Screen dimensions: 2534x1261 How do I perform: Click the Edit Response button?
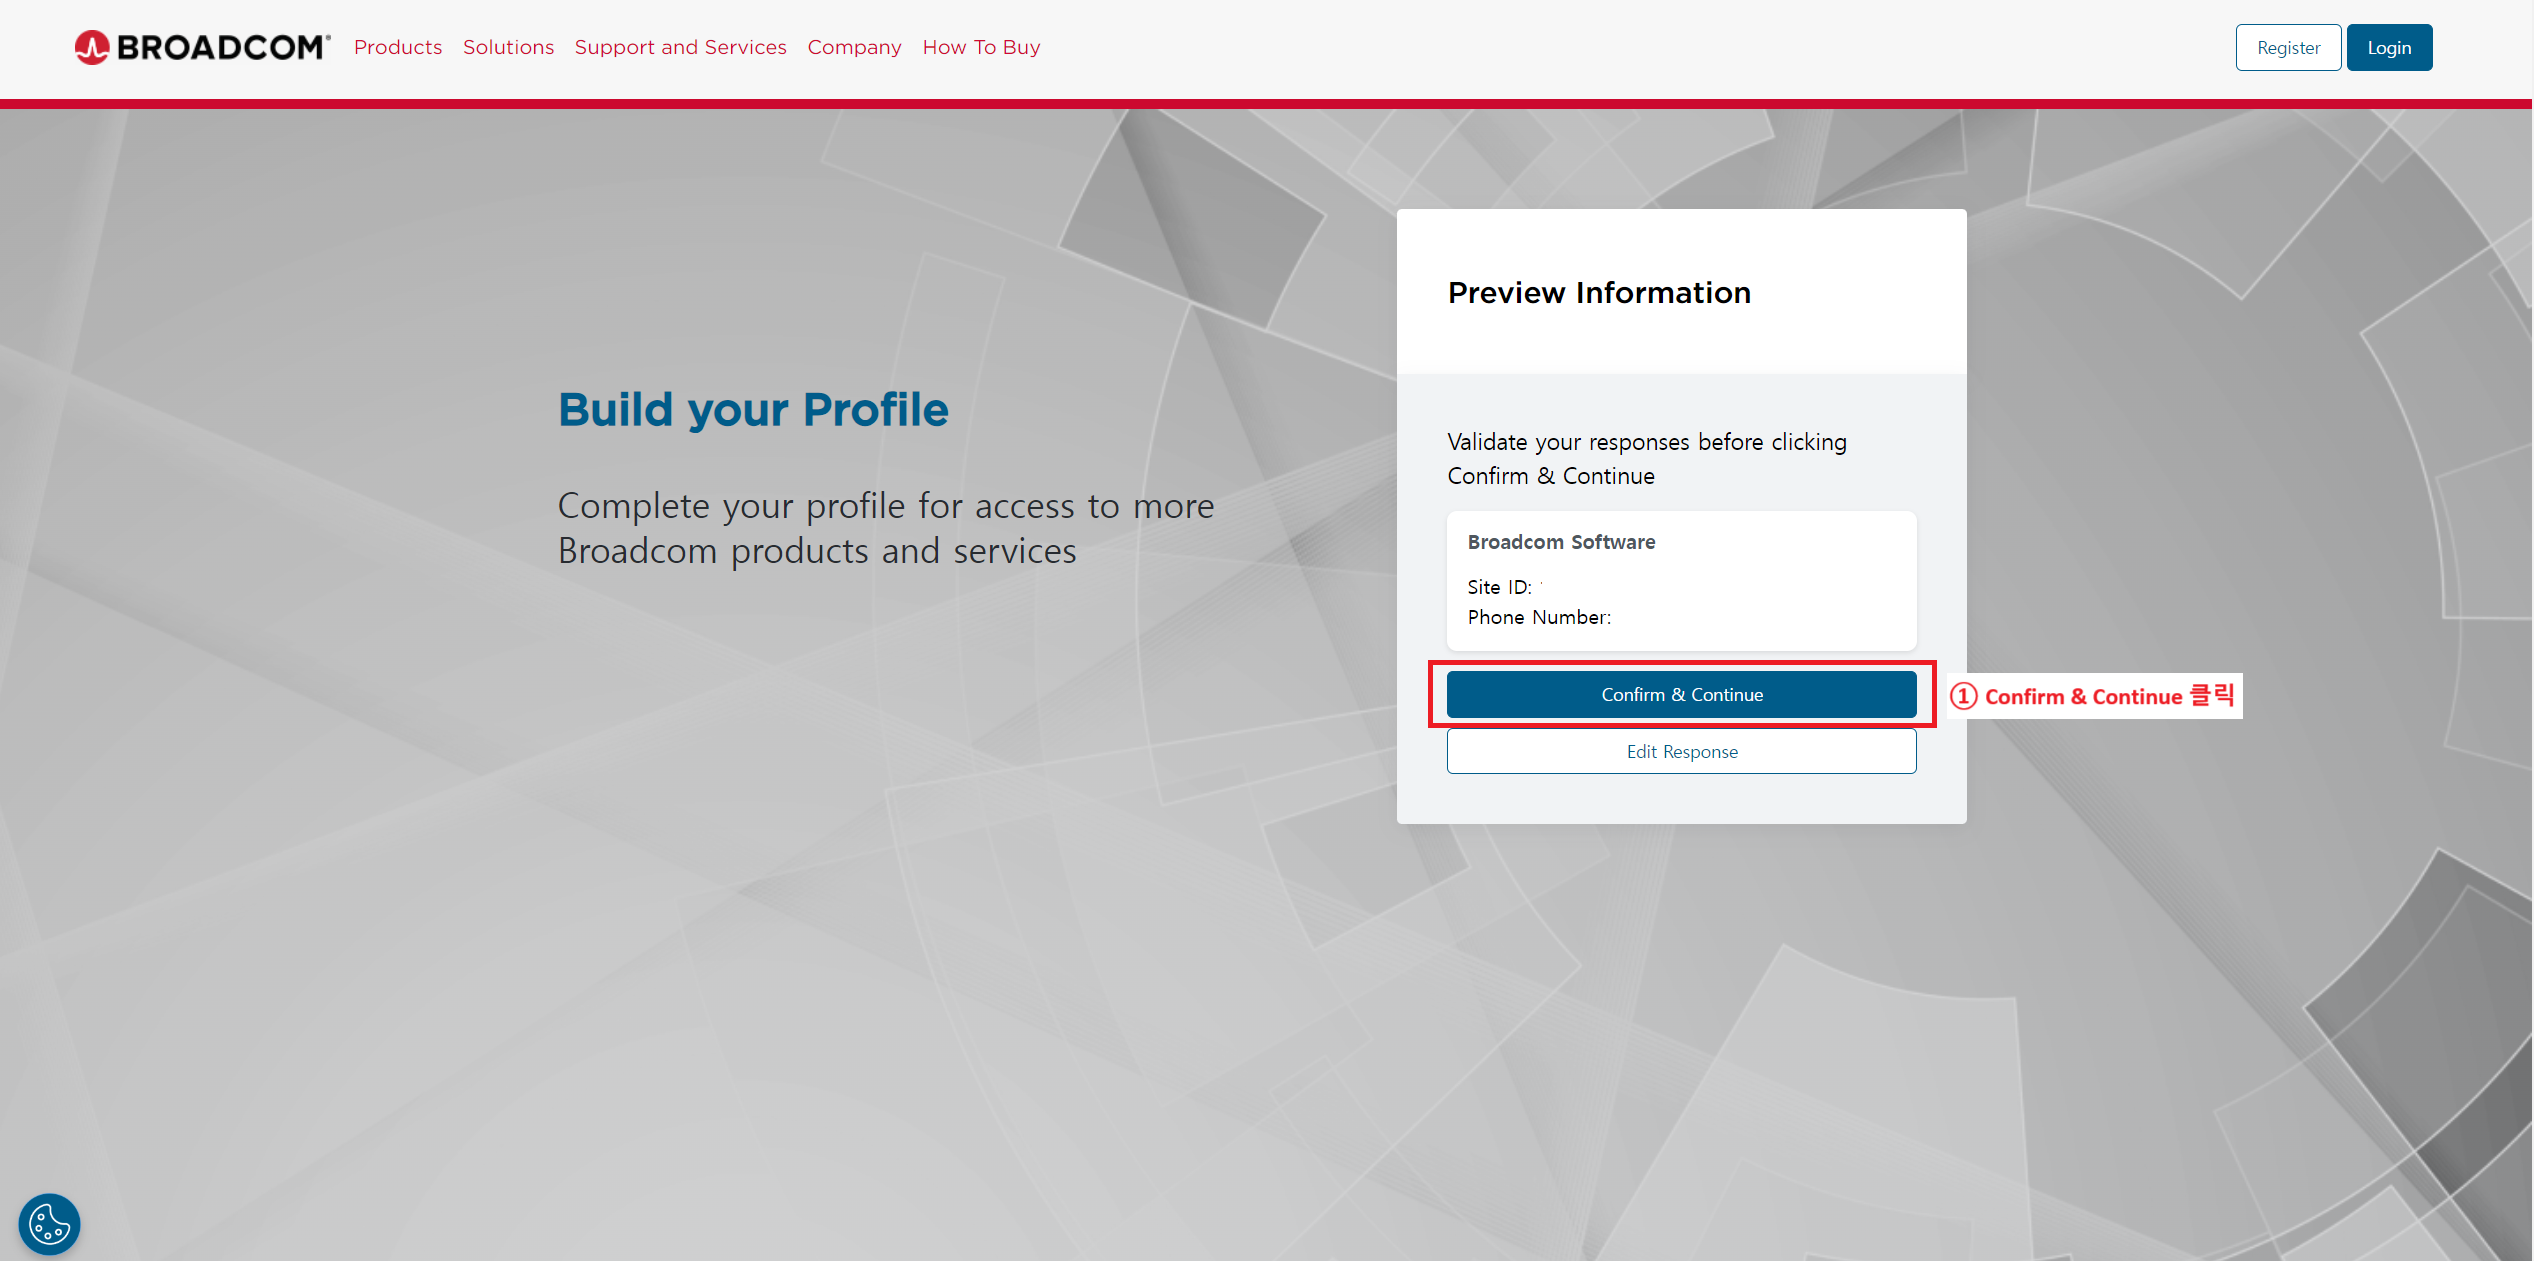coord(1681,751)
